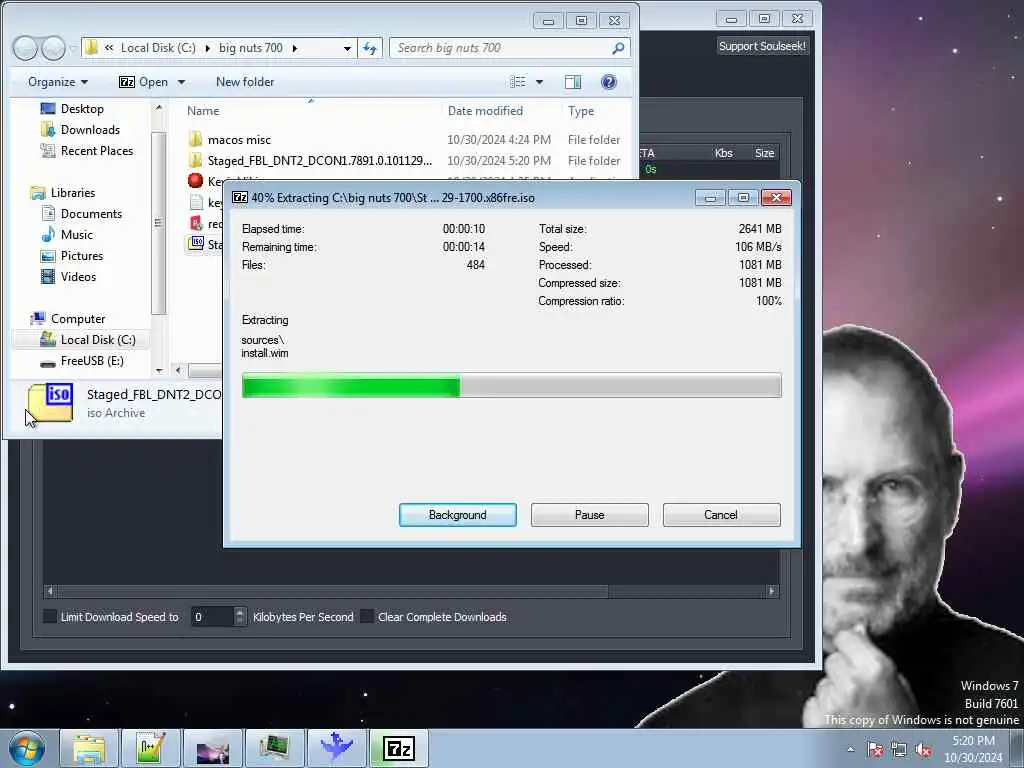Select Downloads in navigation pane
The image size is (1024, 768).
[x=80, y=129]
